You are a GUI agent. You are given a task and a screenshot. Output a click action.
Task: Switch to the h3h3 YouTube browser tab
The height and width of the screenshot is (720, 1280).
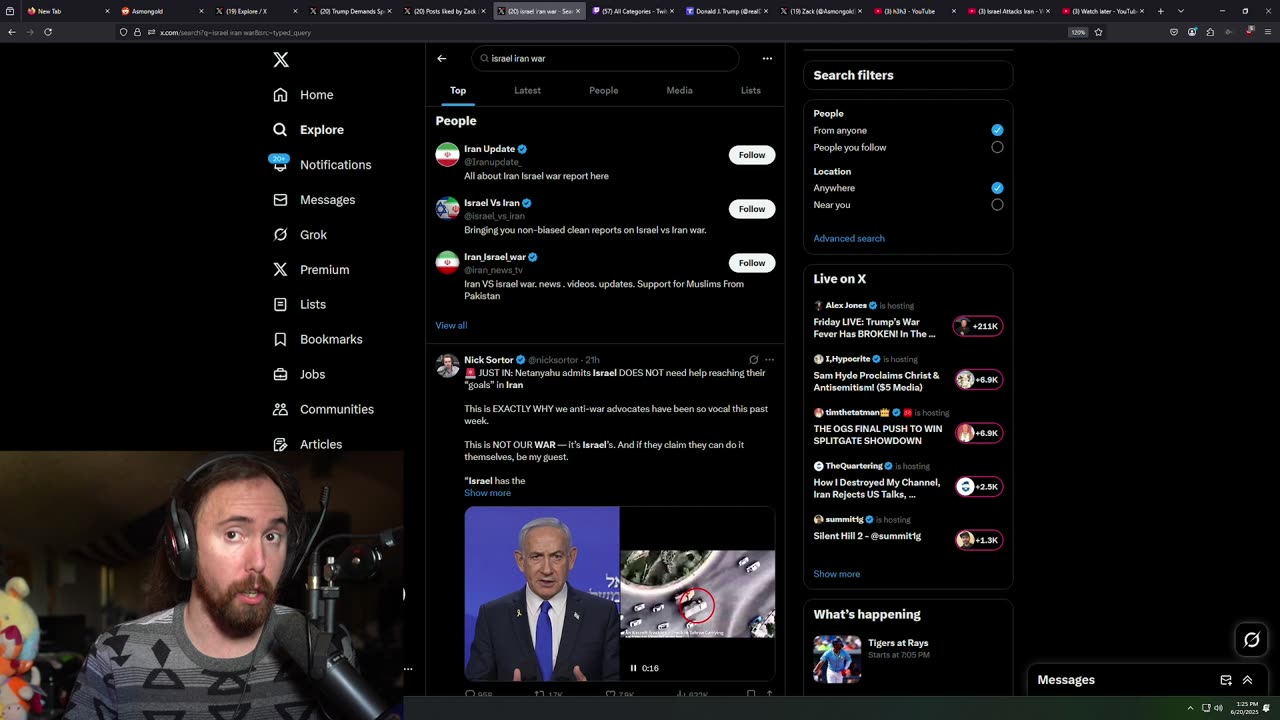(x=915, y=11)
